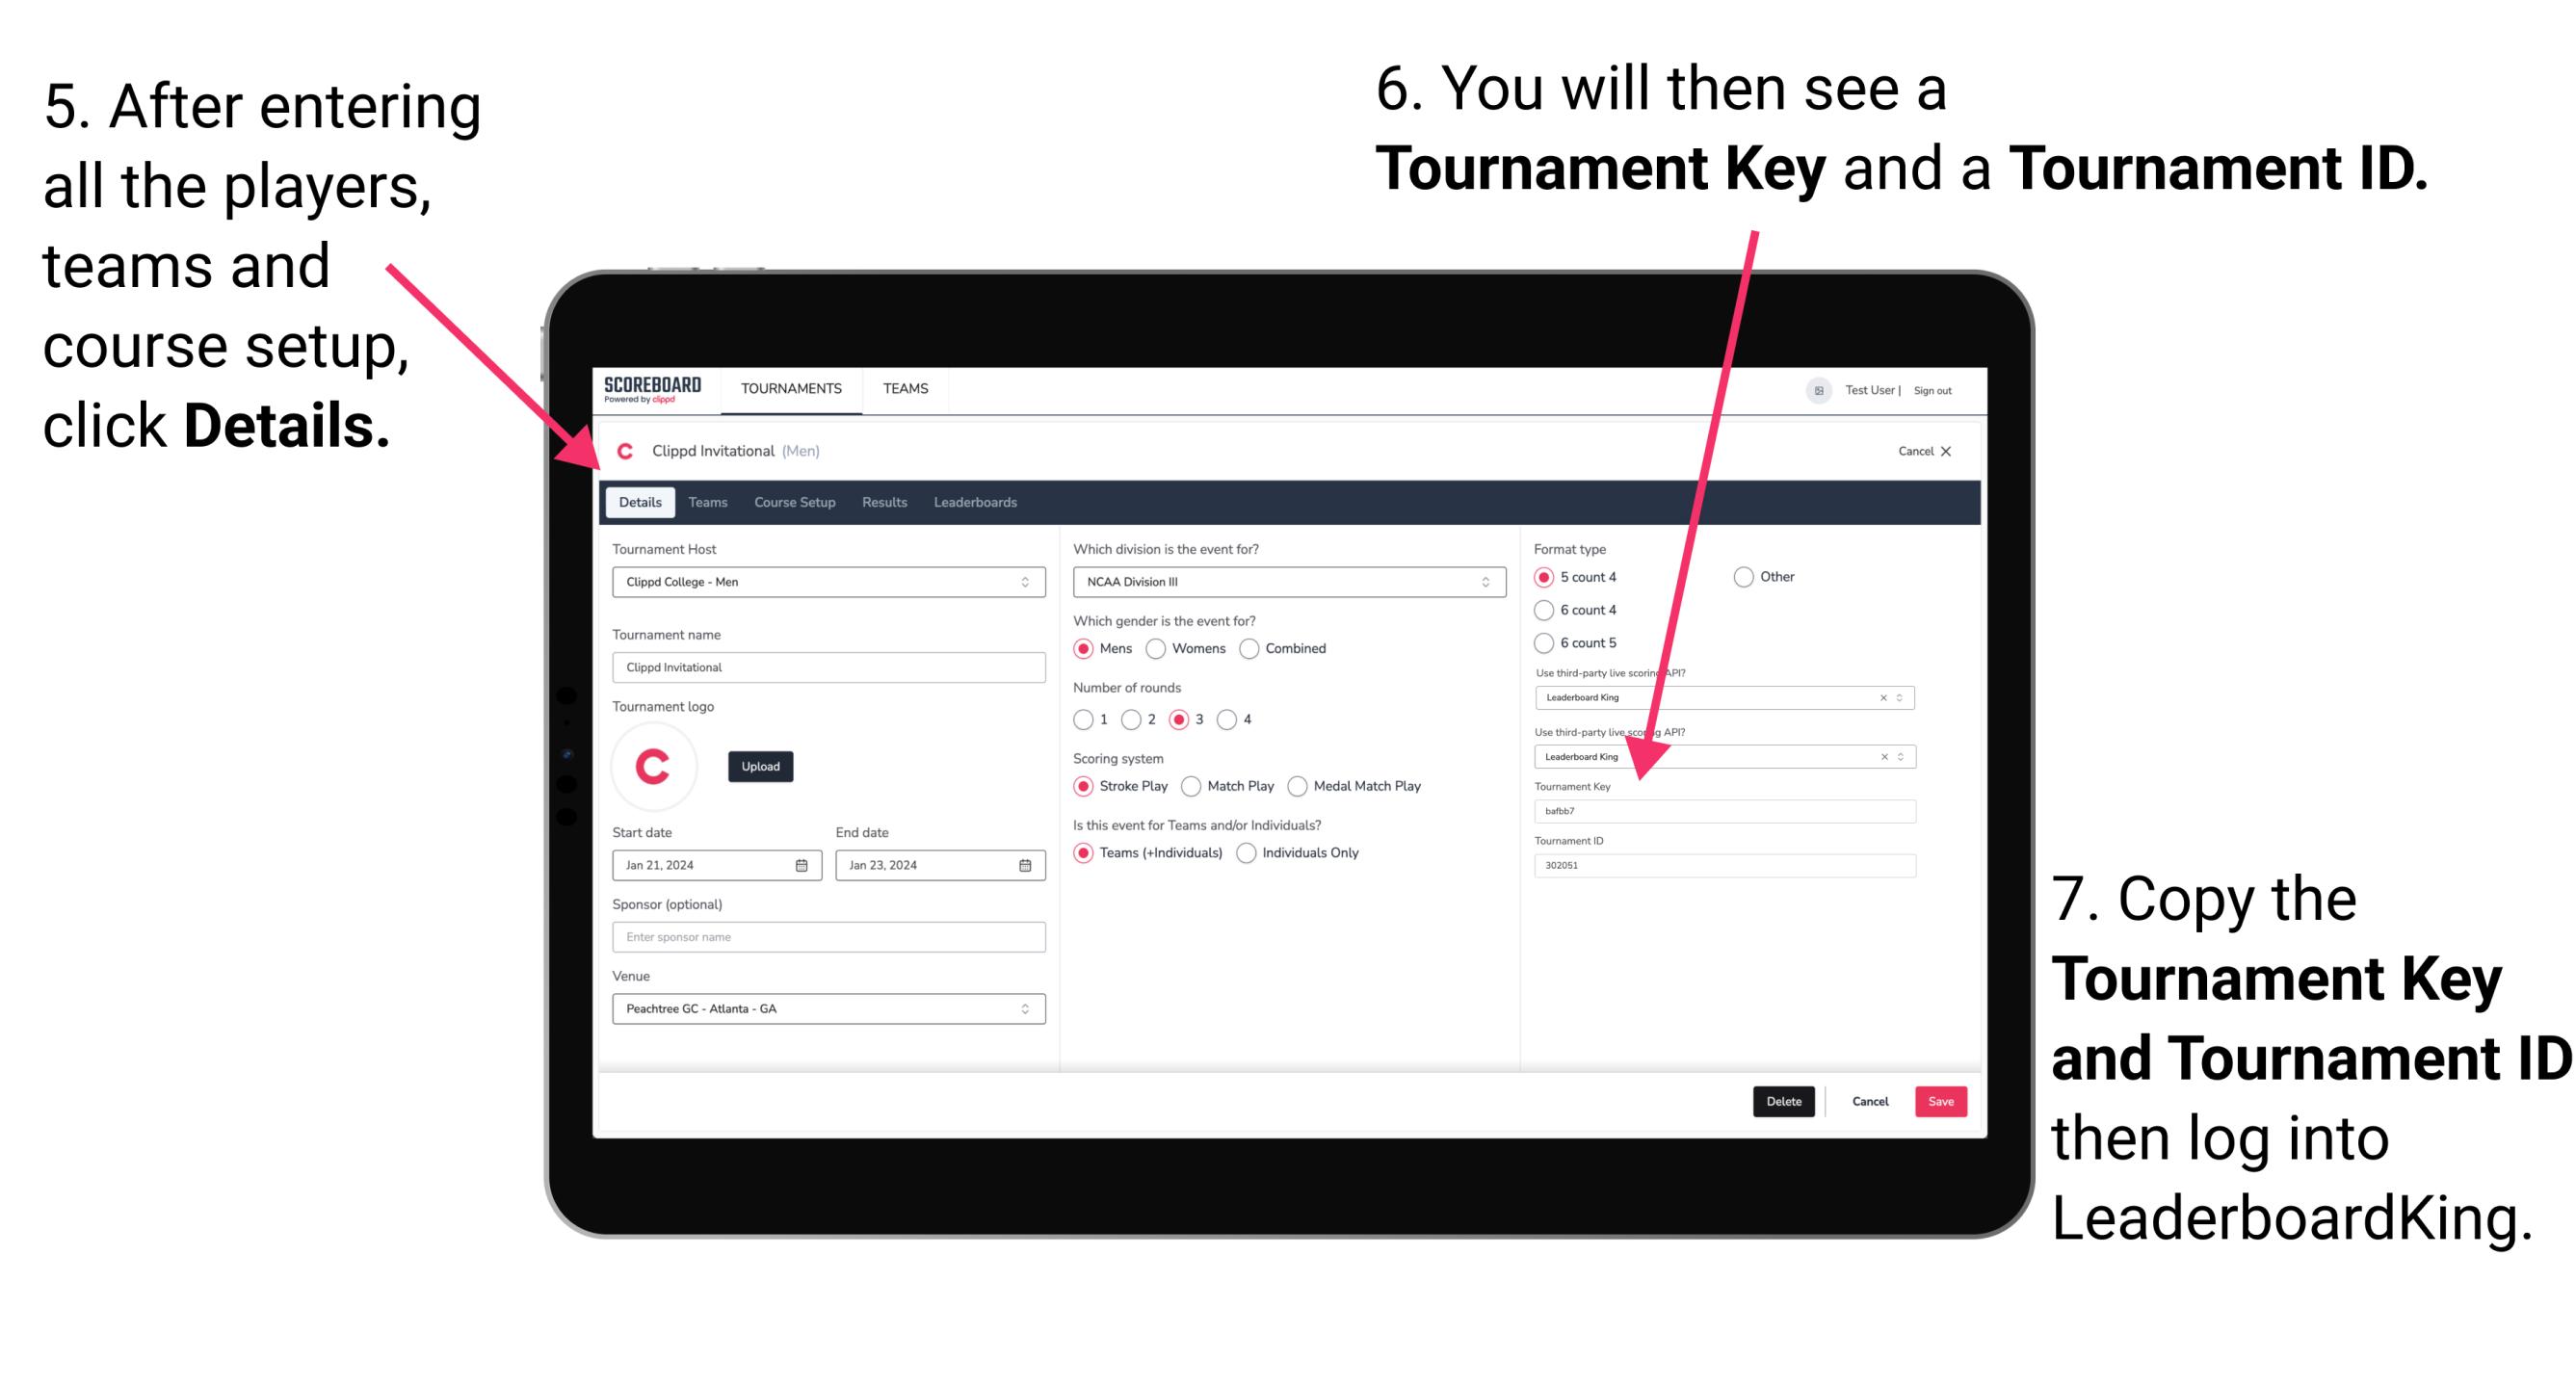Click the Upload tournament logo button
Screen dimensions: 2576x1386
tap(761, 765)
